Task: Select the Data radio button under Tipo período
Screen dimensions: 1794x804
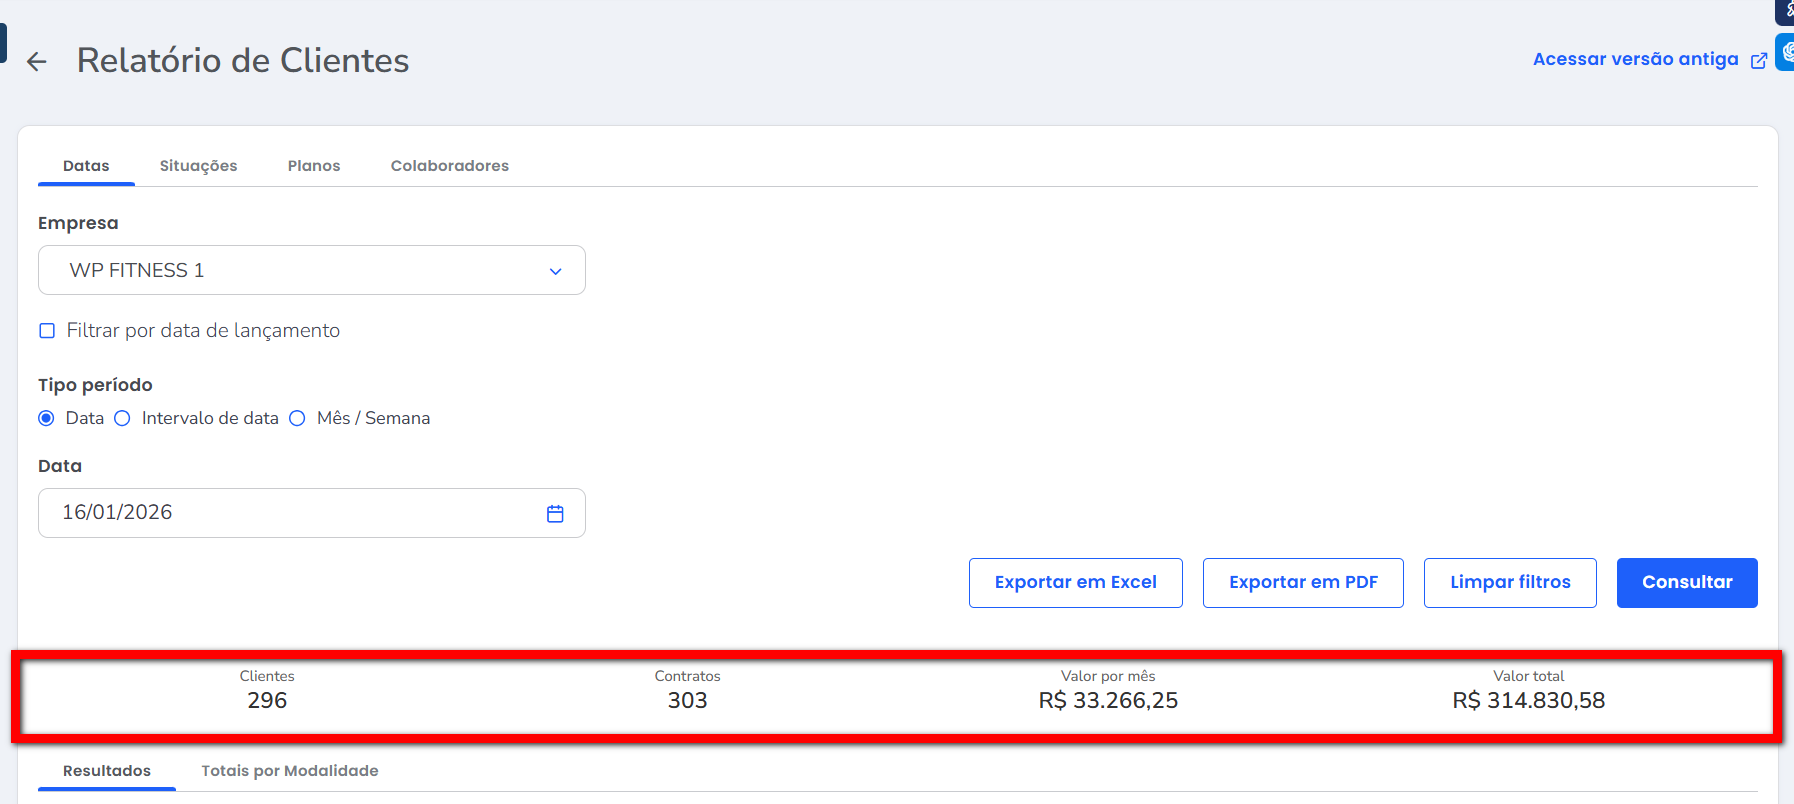Action: pos(46,419)
